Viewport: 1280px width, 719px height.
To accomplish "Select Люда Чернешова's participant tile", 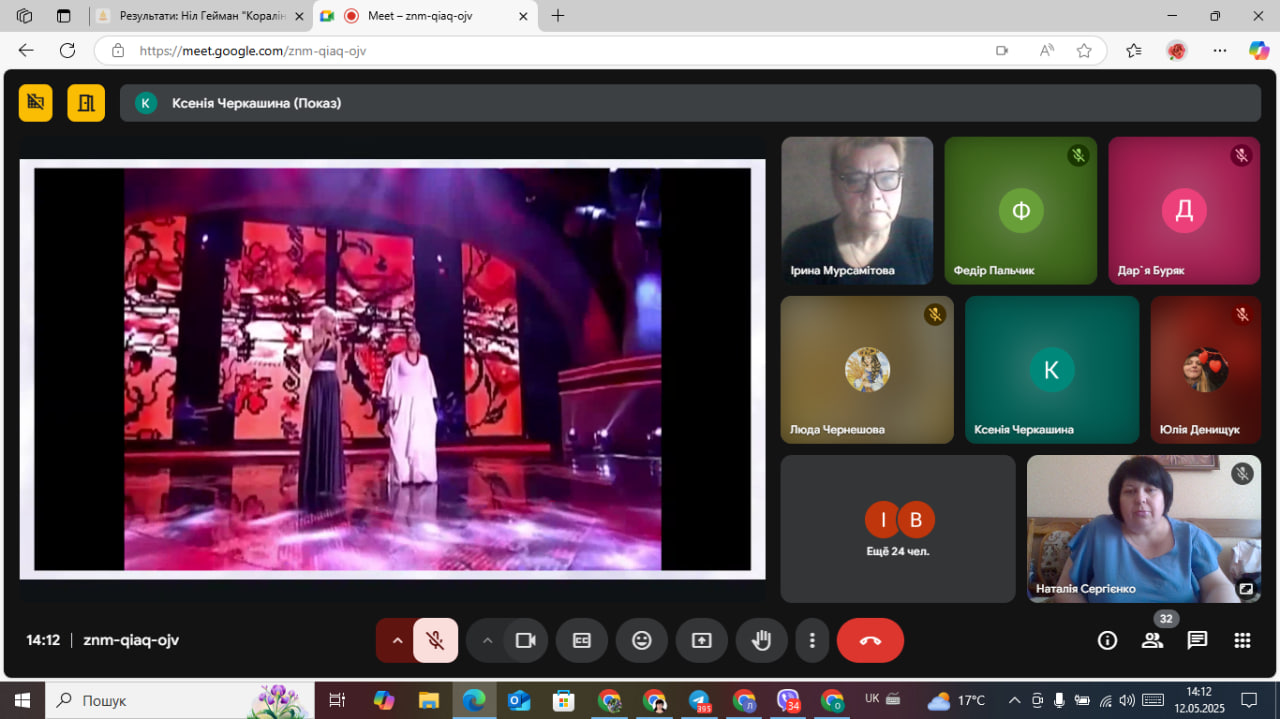I will click(x=867, y=370).
